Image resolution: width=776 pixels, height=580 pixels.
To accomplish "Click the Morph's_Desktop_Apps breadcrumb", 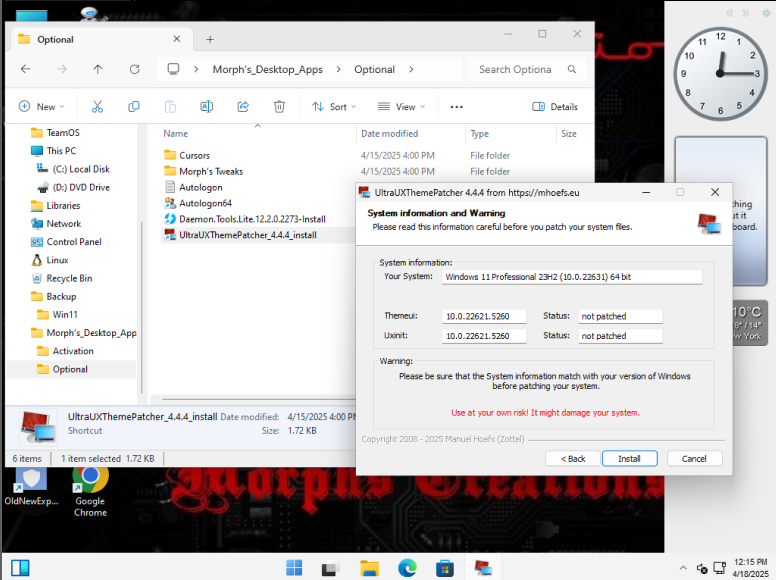I will (268, 69).
